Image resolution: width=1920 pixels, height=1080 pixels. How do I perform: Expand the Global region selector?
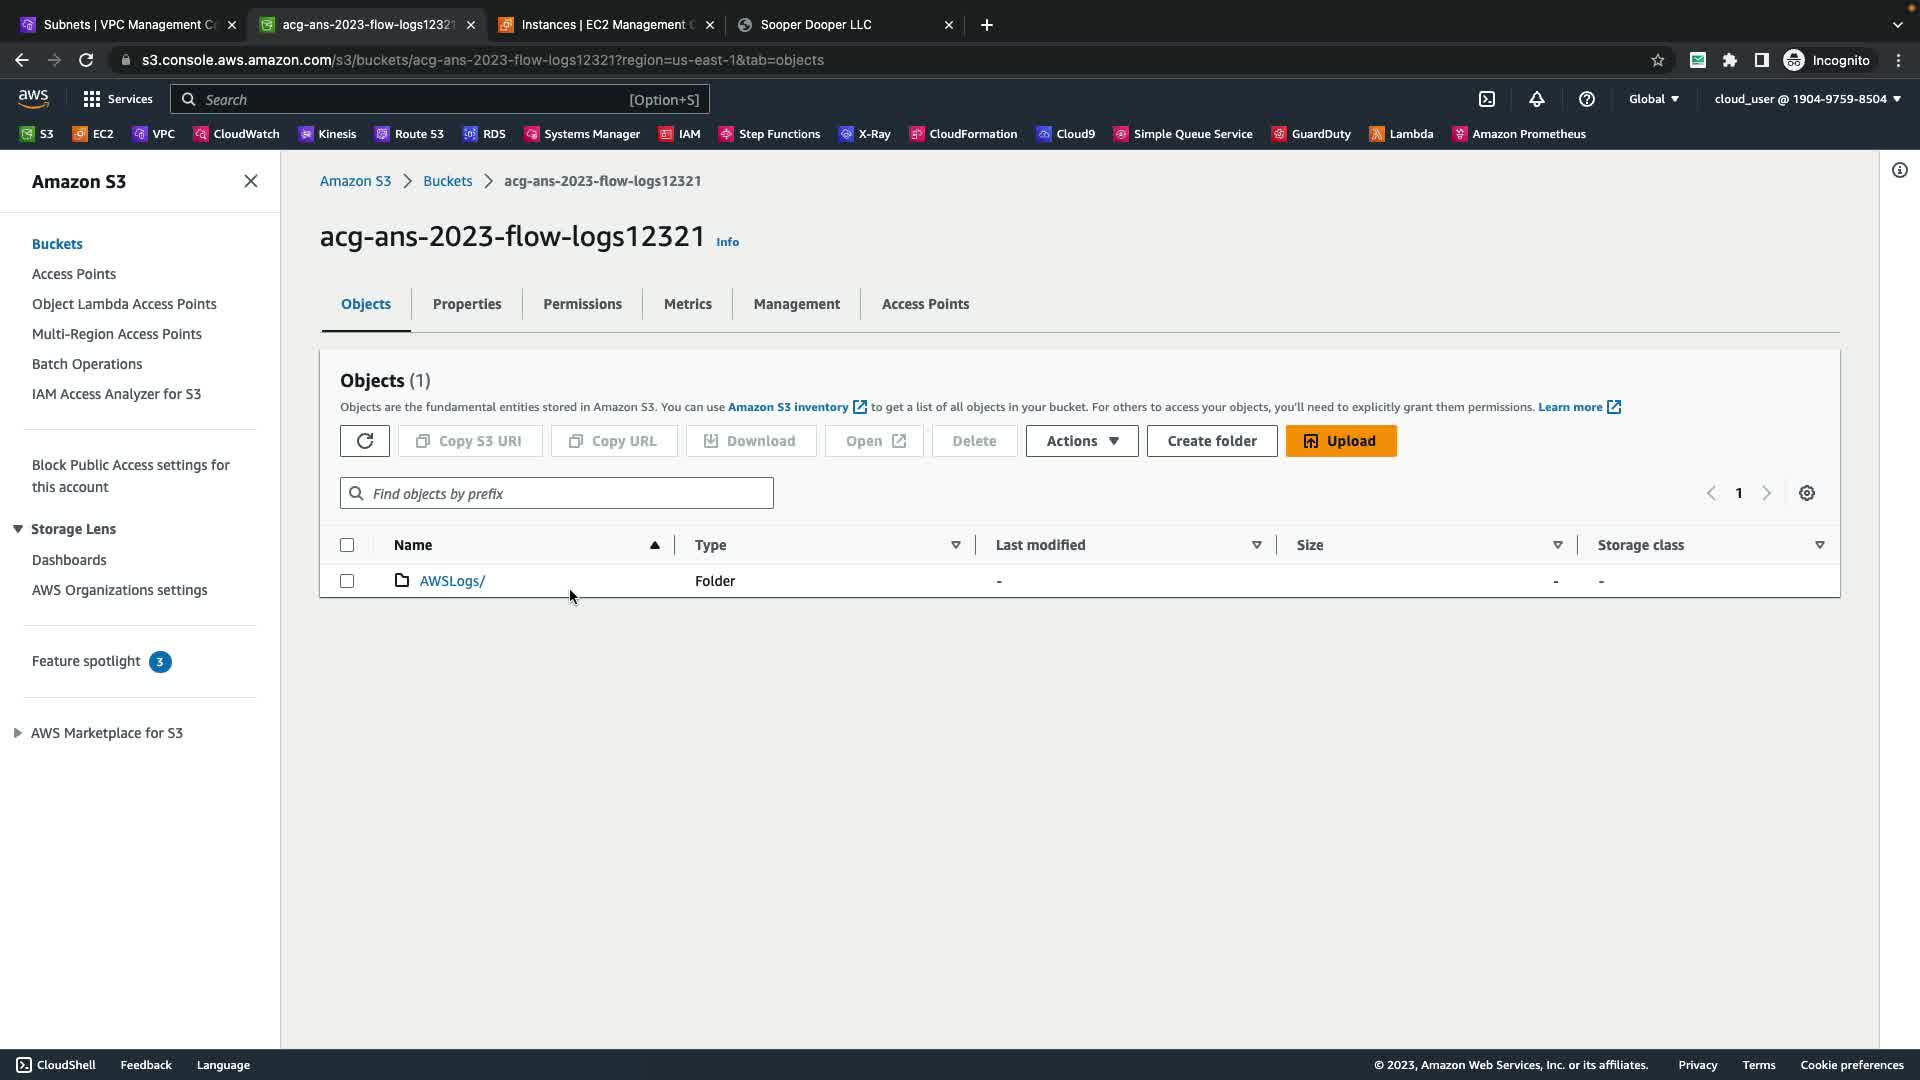pos(1654,99)
